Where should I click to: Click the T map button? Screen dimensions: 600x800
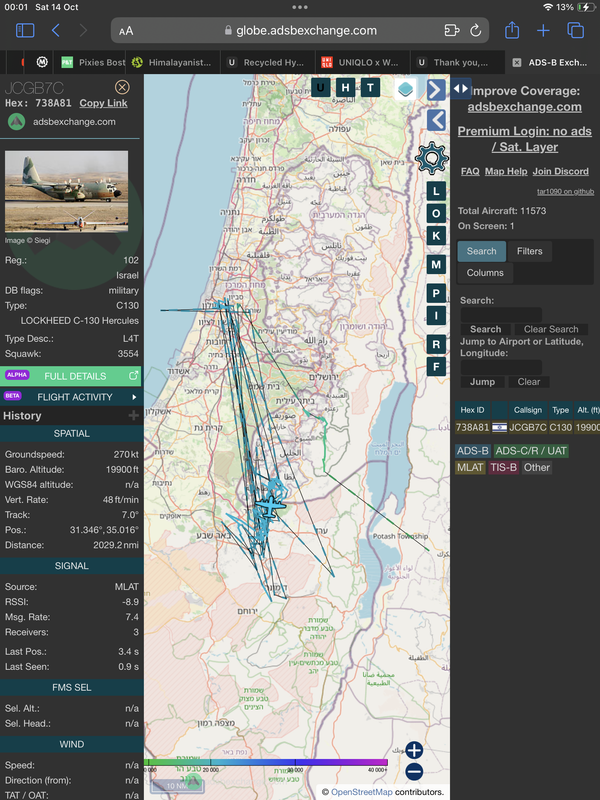point(370,88)
